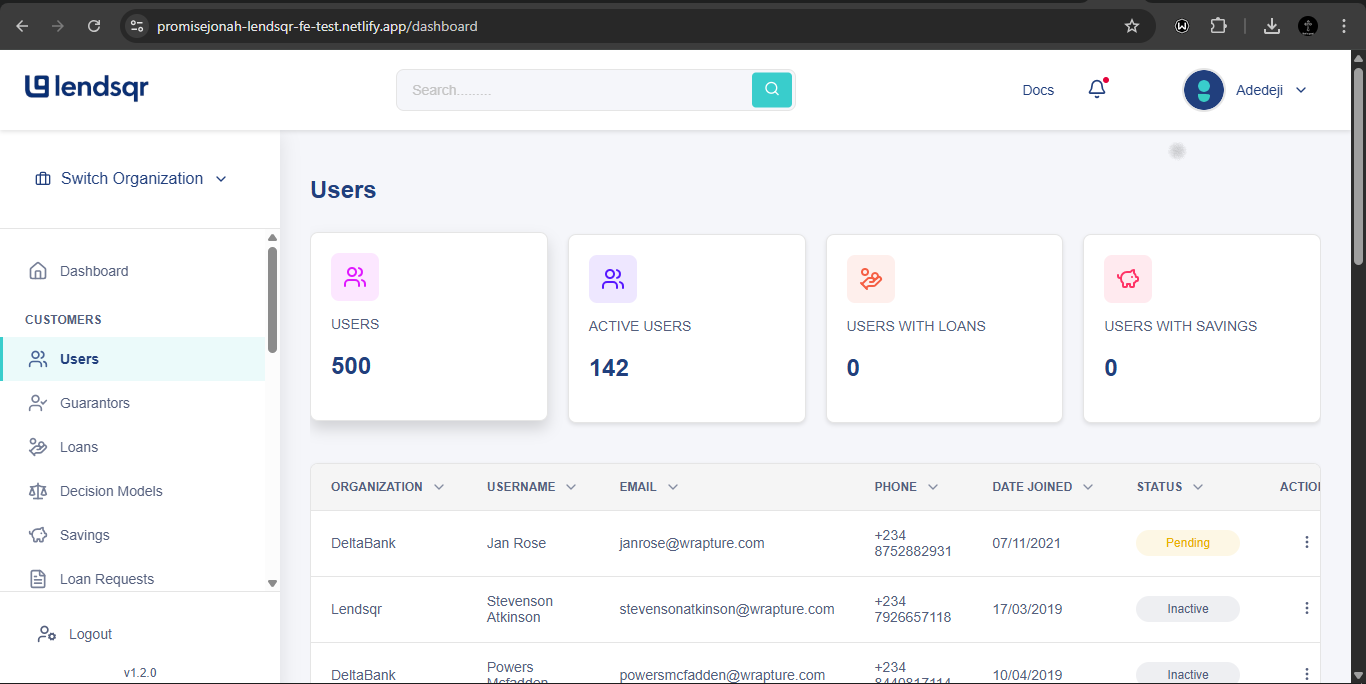Screen dimensions: 1366x684
Task: Click the Lendsqr organization cell
Action: [x=357, y=609]
